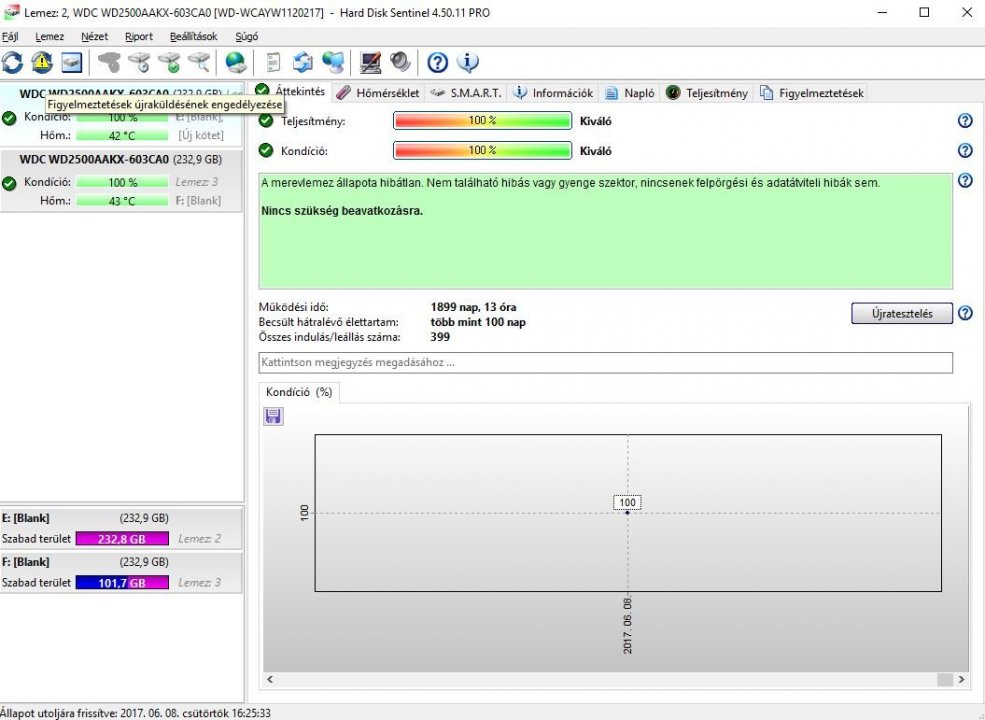The image size is (985, 720).
Task: Click the Kondíció 100 % gradient bar
Action: coord(482,151)
